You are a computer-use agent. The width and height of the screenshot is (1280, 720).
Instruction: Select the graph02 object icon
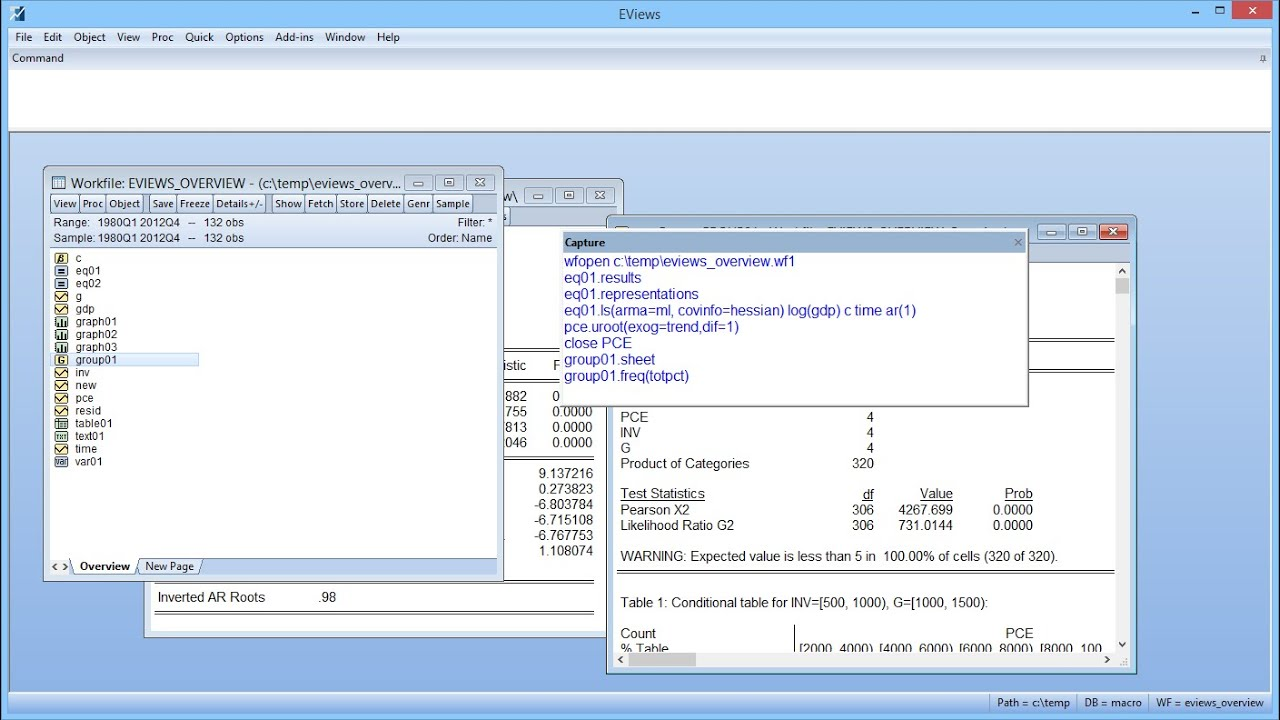click(61, 335)
